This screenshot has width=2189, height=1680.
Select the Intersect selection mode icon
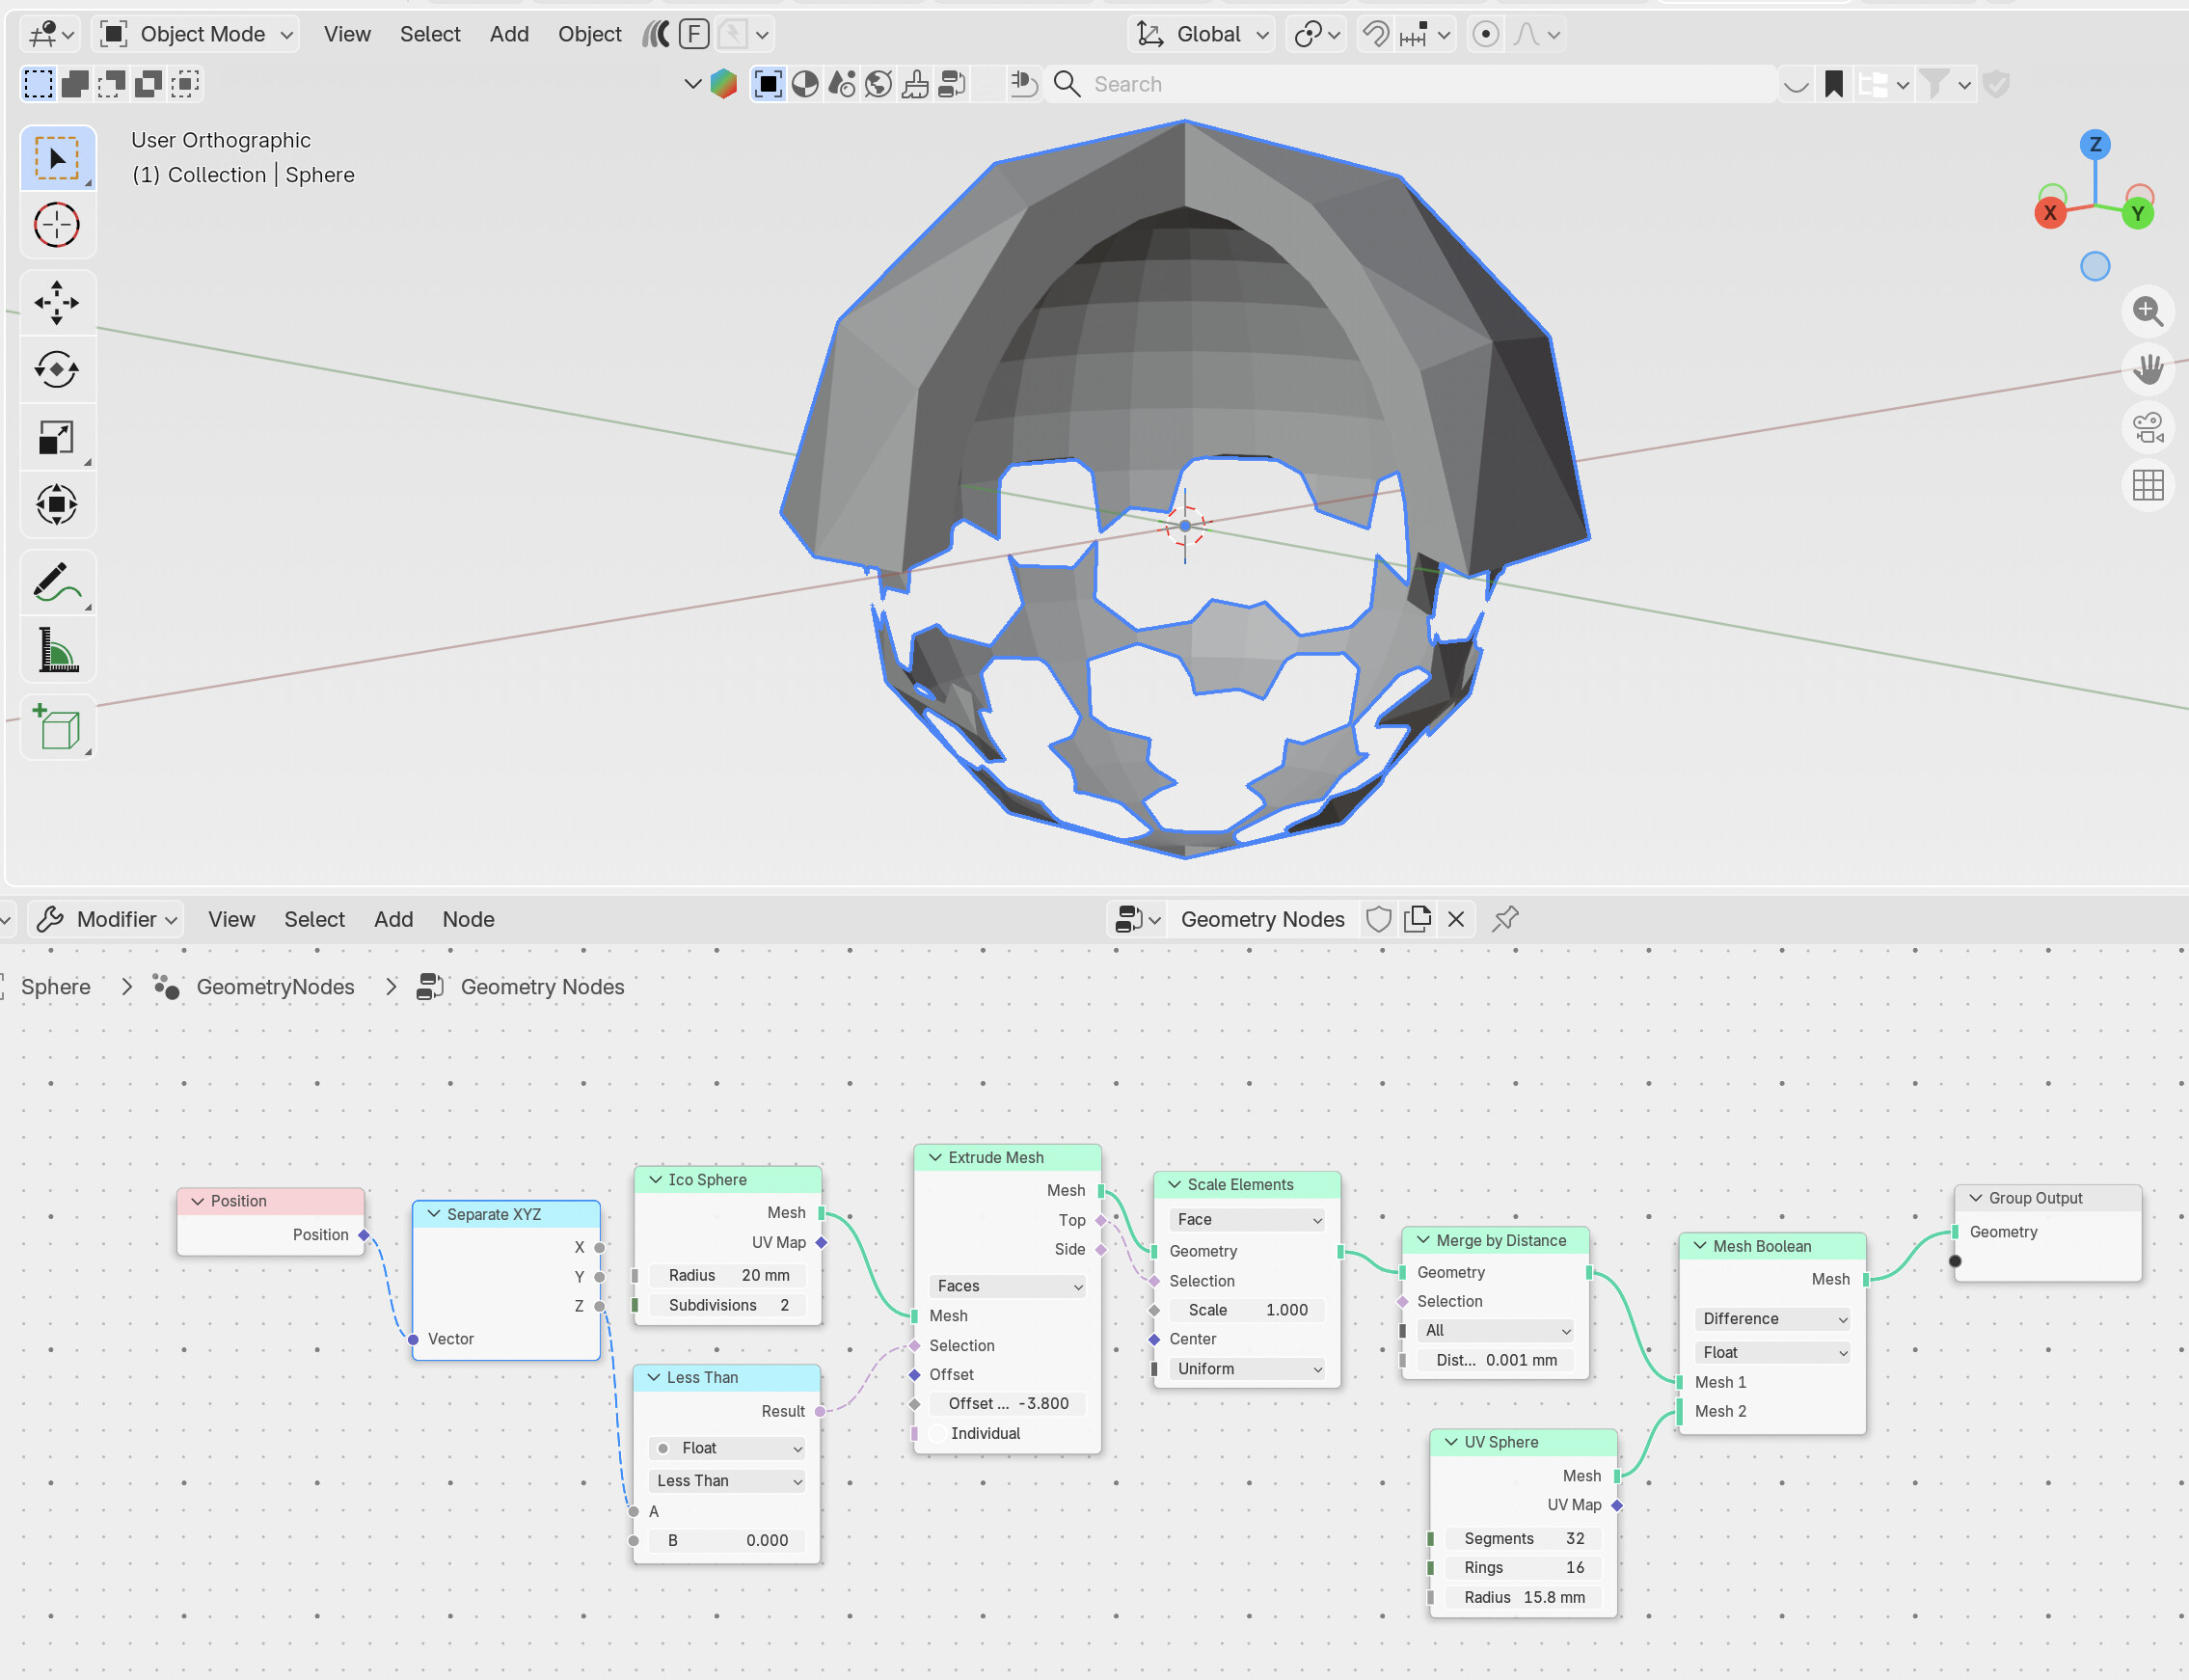(186, 84)
